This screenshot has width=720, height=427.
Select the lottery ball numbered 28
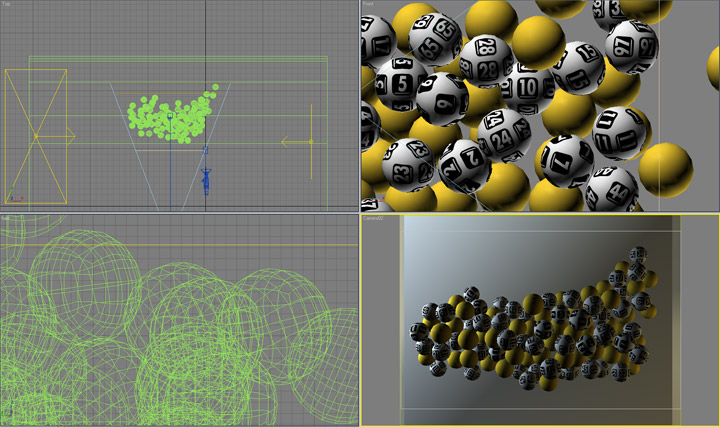click(486, 60)
